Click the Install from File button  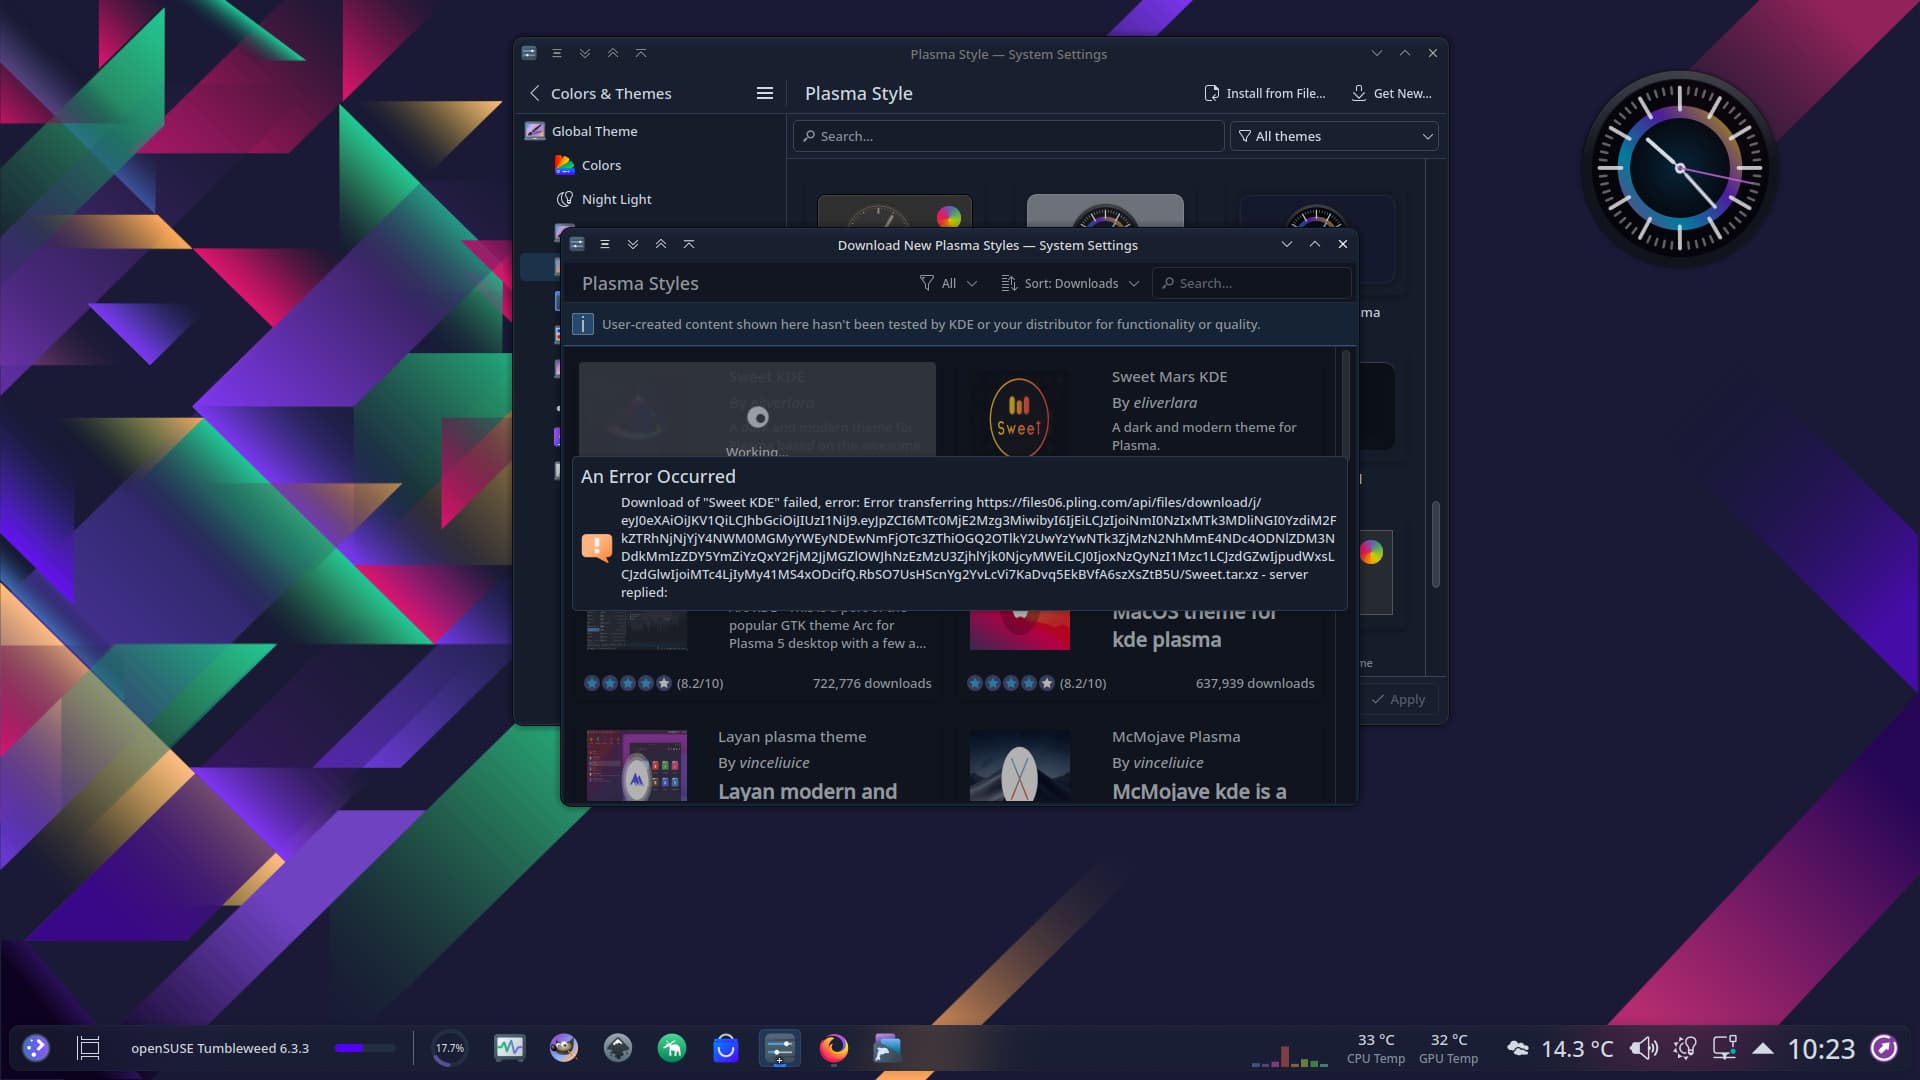pyautogui.click(x=1265, y=93)
